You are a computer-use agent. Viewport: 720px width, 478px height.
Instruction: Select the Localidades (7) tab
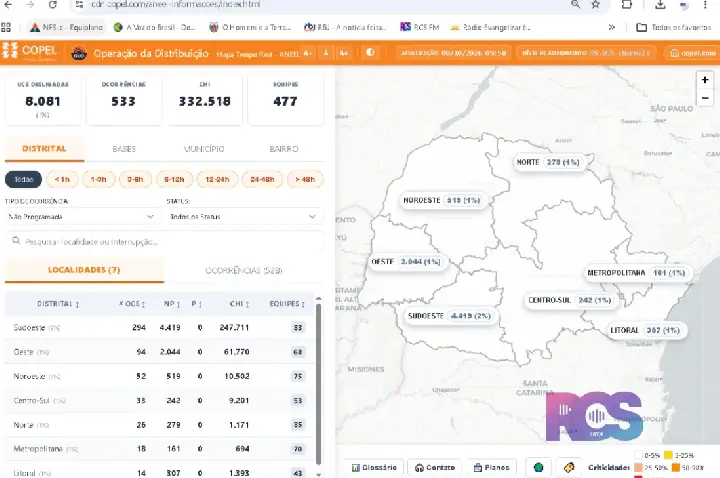[x=84, y=270]
